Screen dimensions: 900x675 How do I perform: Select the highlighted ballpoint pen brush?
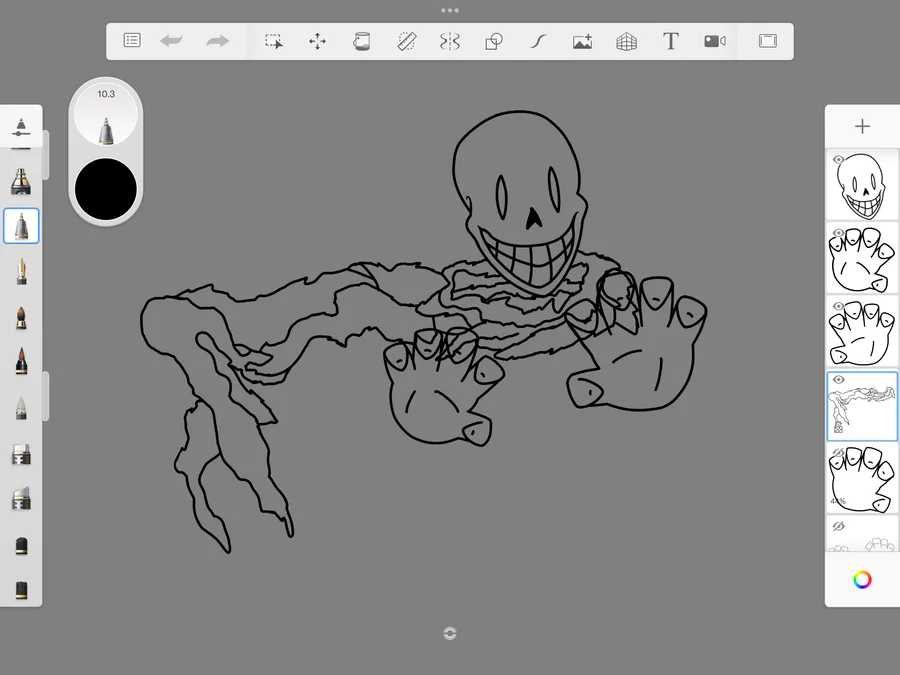[21, 226]
